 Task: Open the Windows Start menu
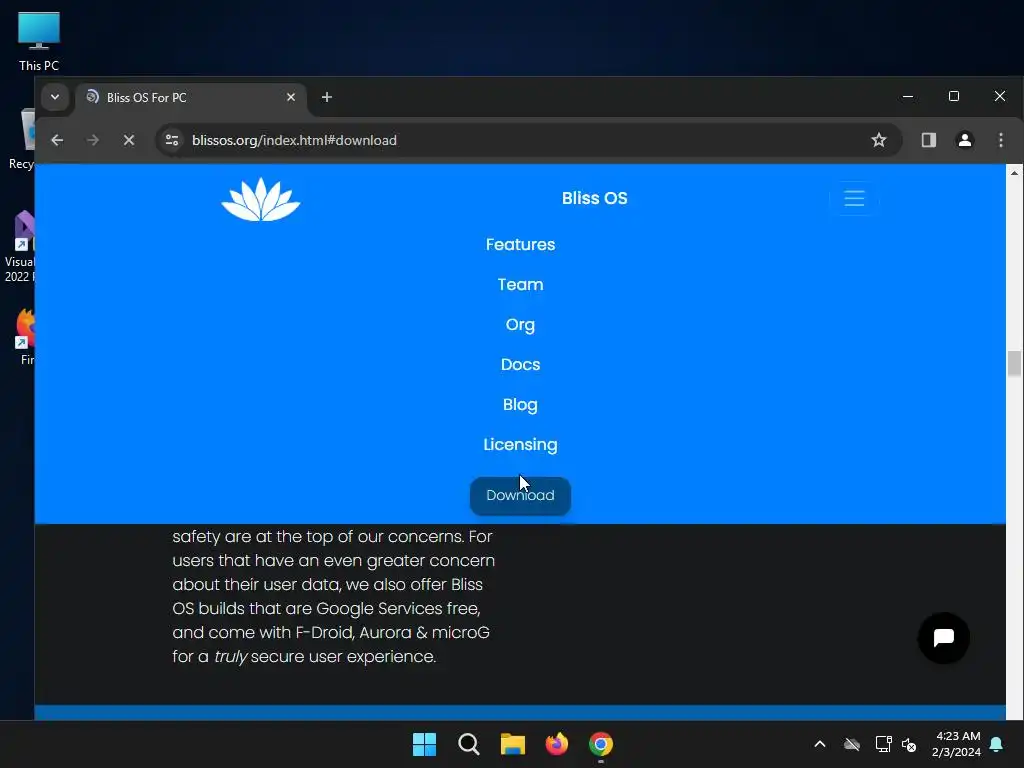coord(424,744)
